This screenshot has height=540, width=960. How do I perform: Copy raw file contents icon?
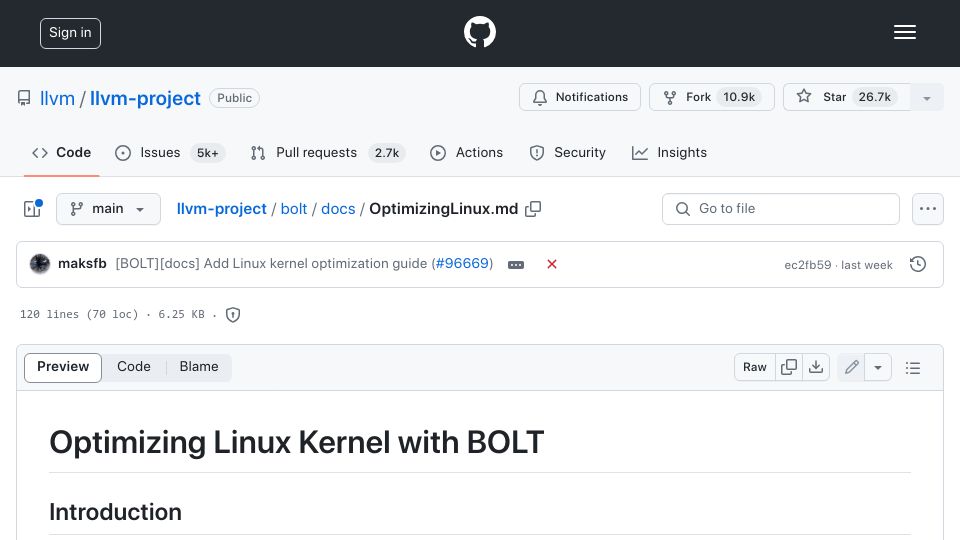click(789, 367)
